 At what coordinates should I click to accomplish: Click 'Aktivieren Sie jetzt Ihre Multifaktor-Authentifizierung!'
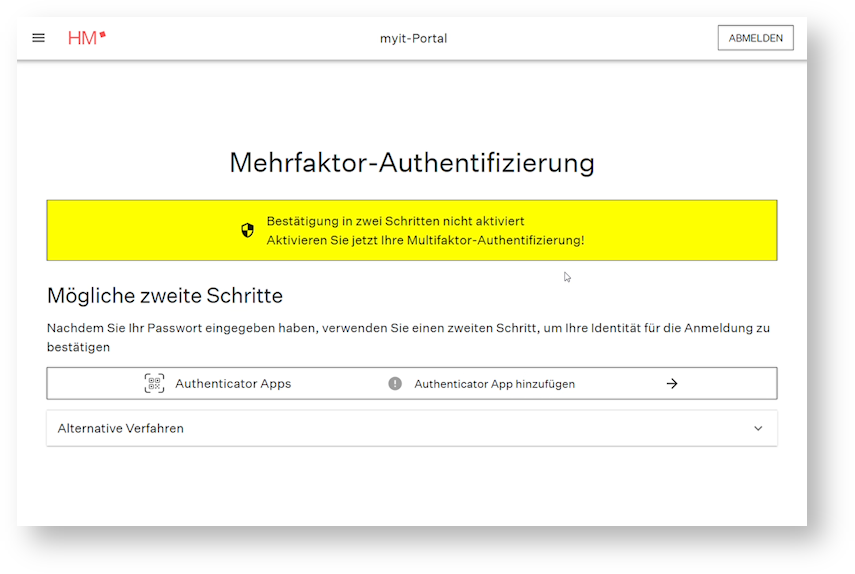[x=425, y=240]
